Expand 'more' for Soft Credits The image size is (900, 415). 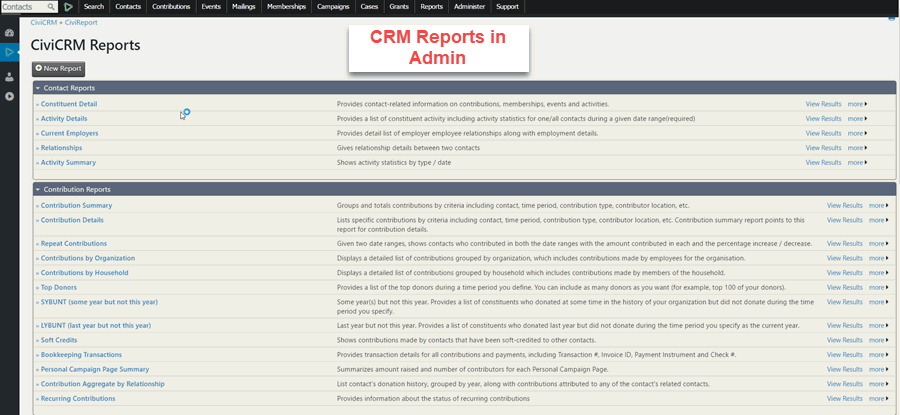[878, 340]
